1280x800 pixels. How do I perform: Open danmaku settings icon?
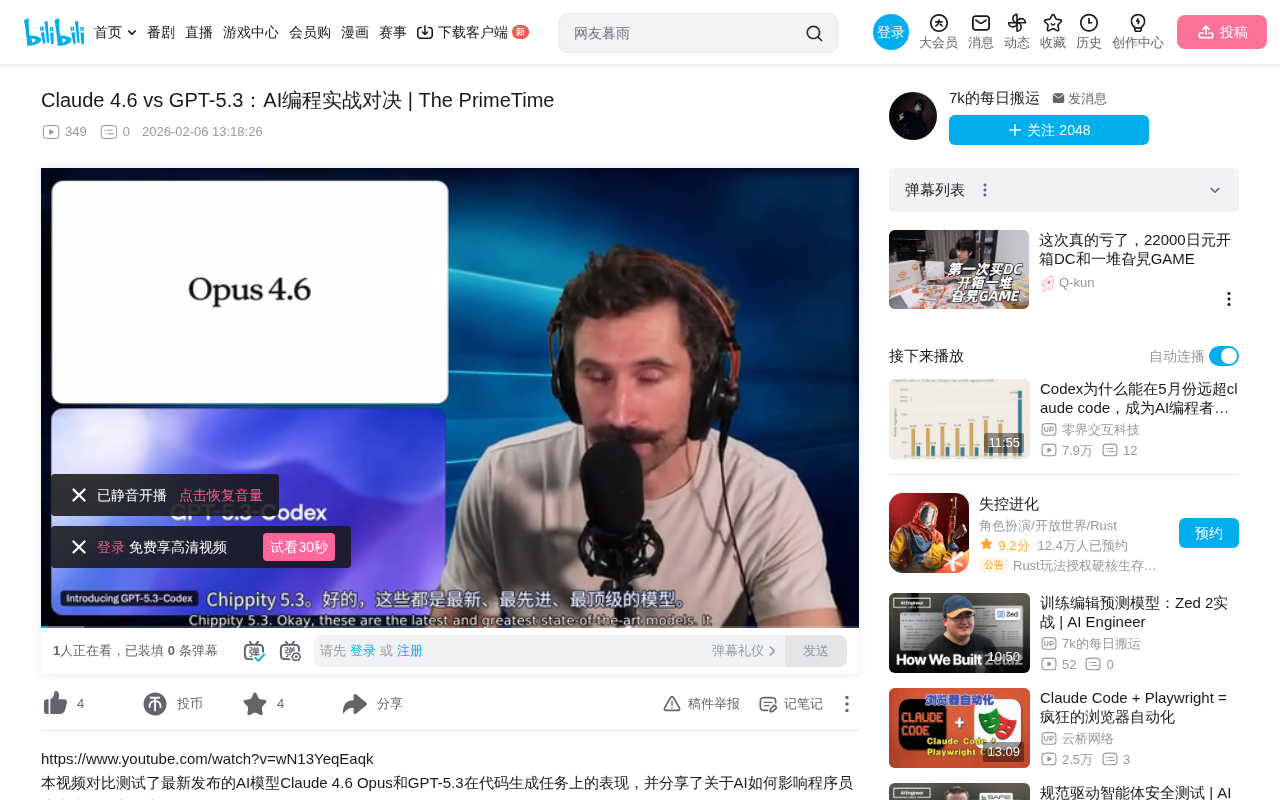point(290,651)
